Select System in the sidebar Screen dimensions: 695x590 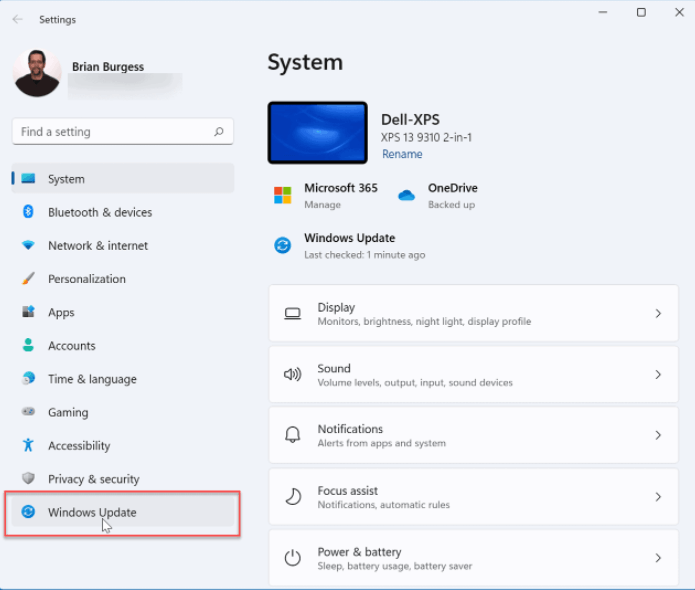coord(123,178)
